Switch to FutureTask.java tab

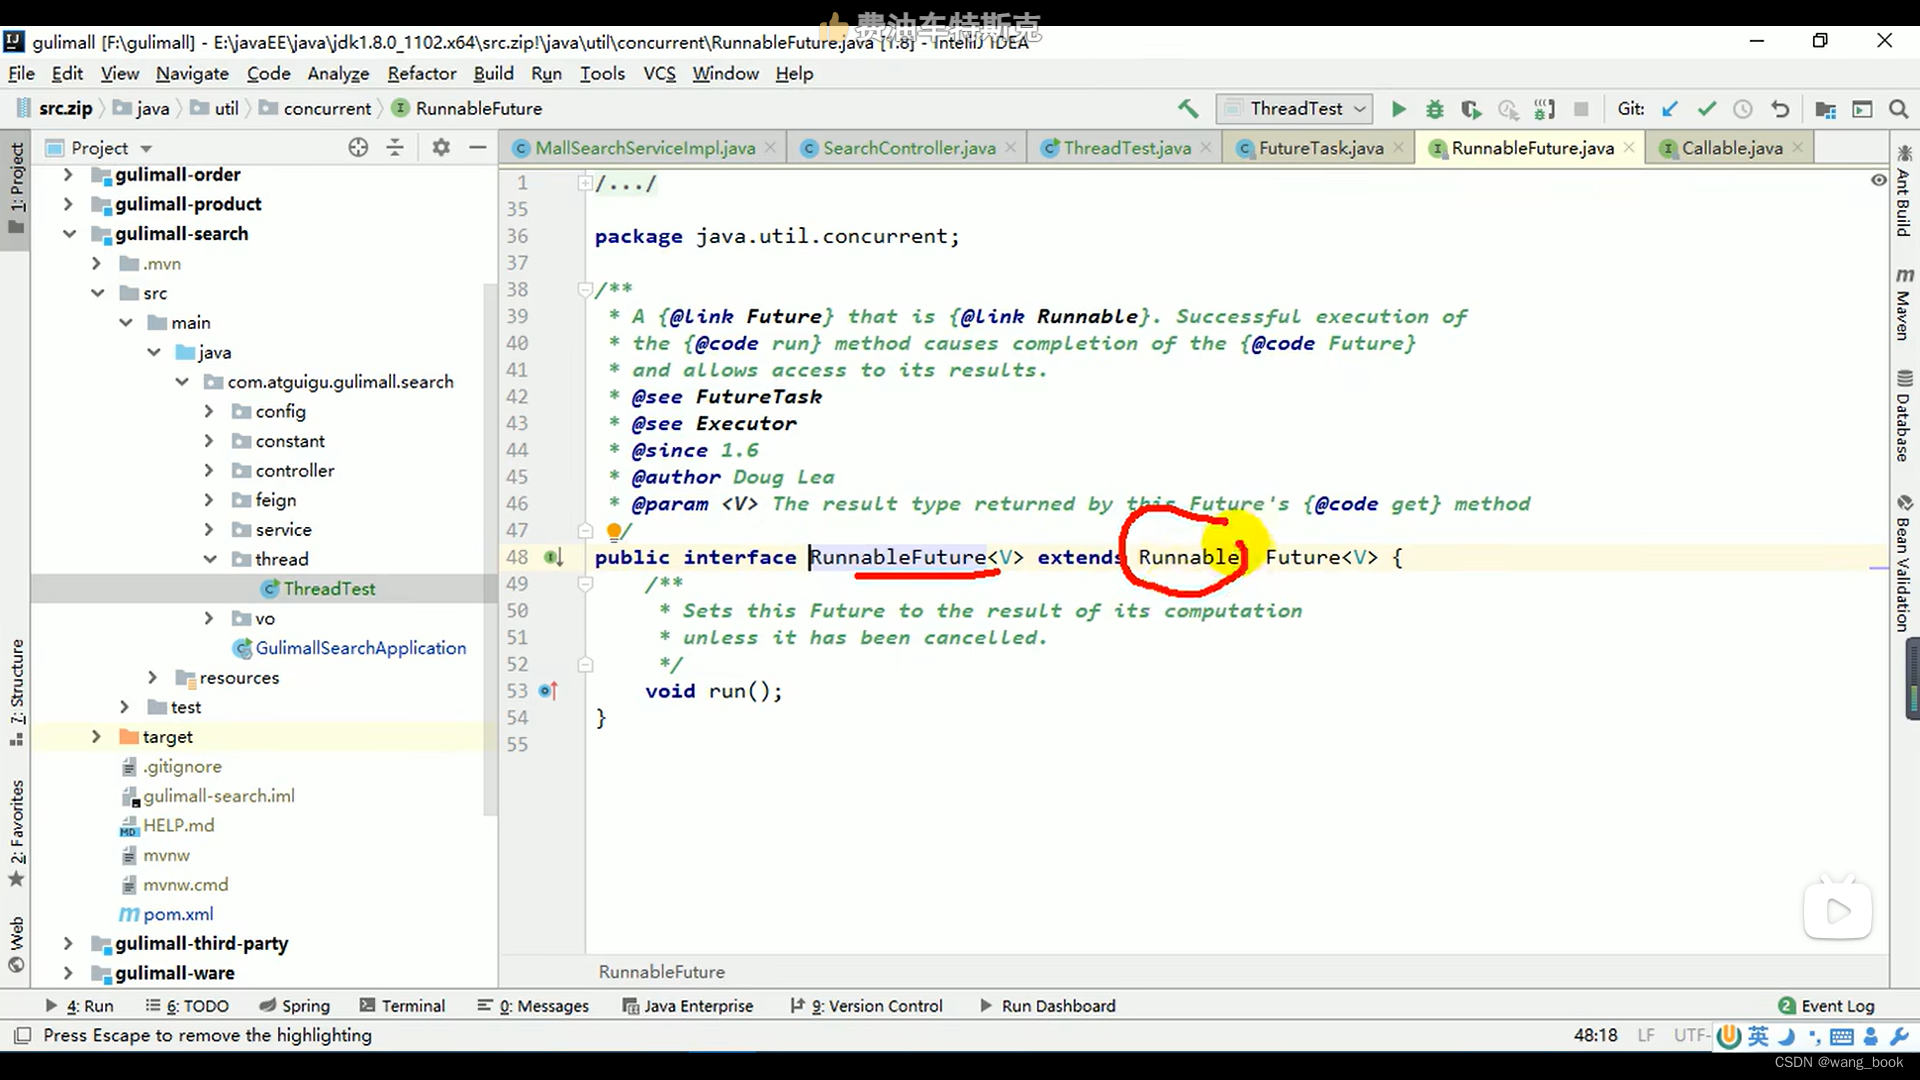click(x=1321, y=148)
